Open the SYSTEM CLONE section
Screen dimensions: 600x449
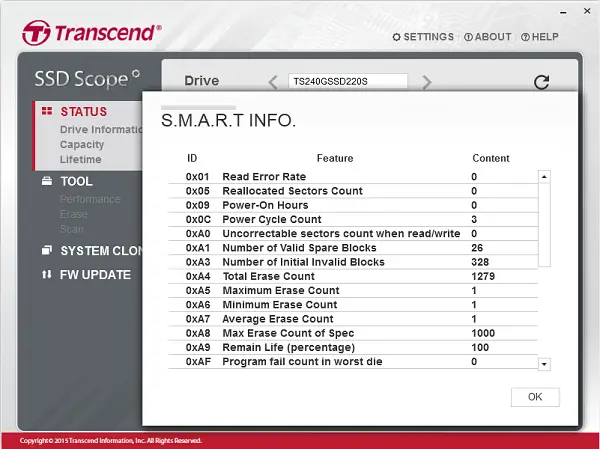pos(101,251)
